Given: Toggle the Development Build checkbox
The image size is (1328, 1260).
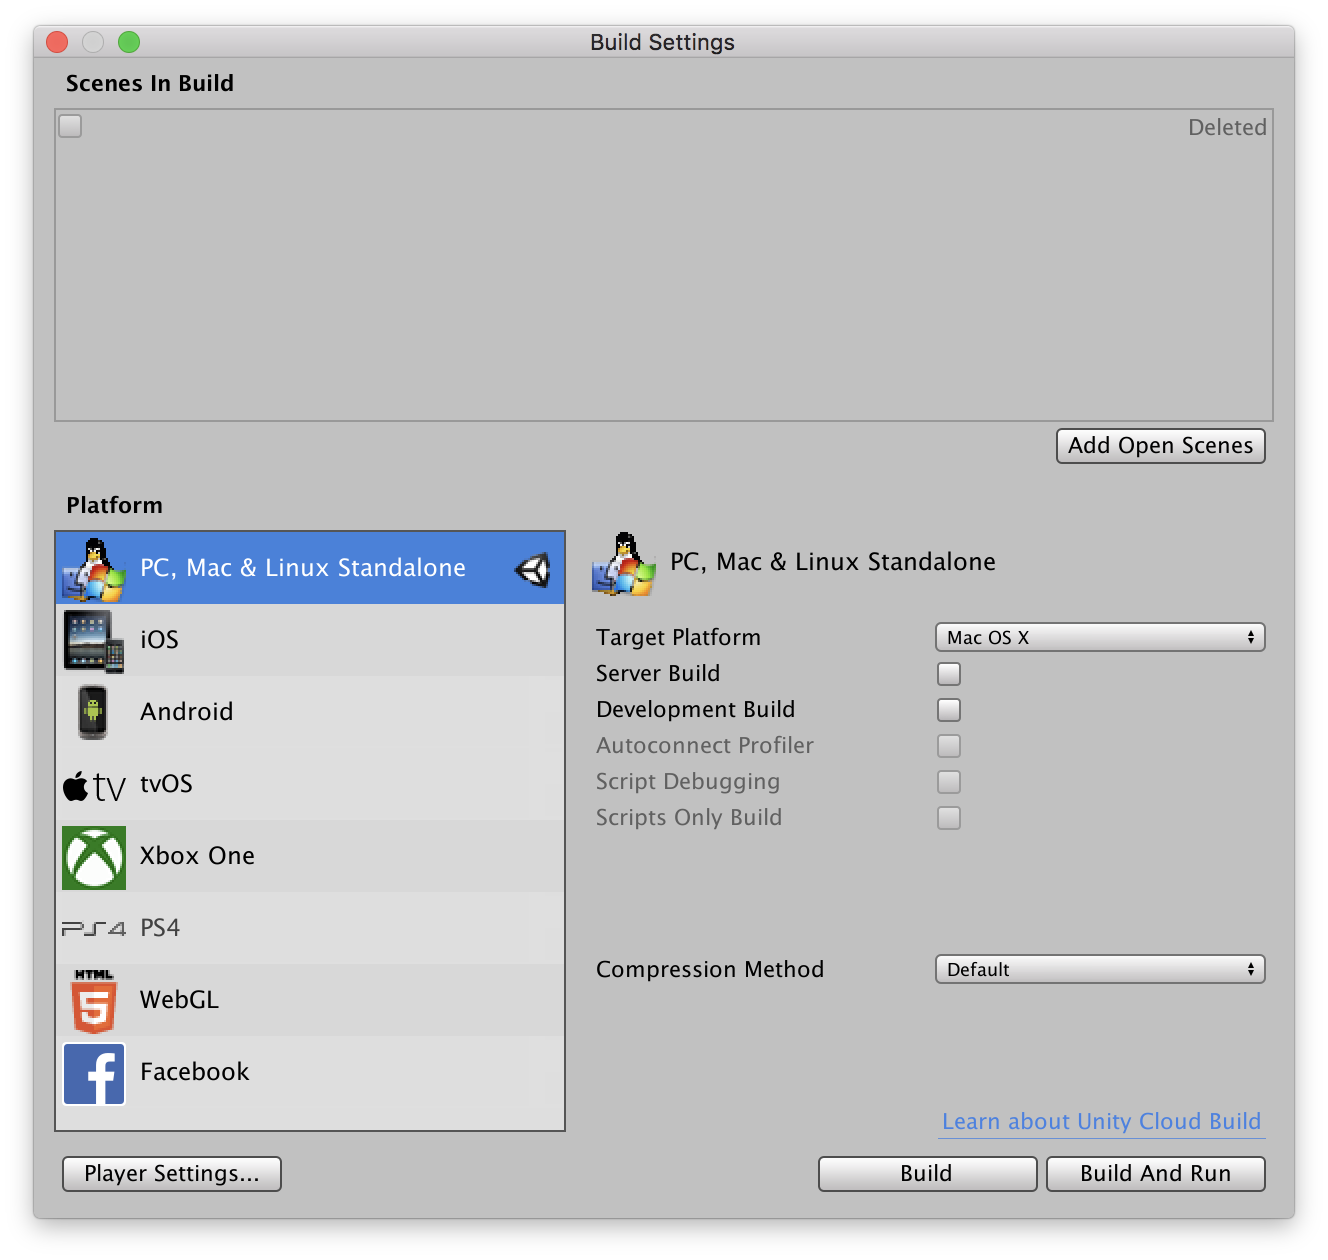Looking at the screenshot, I should point(948,710).
